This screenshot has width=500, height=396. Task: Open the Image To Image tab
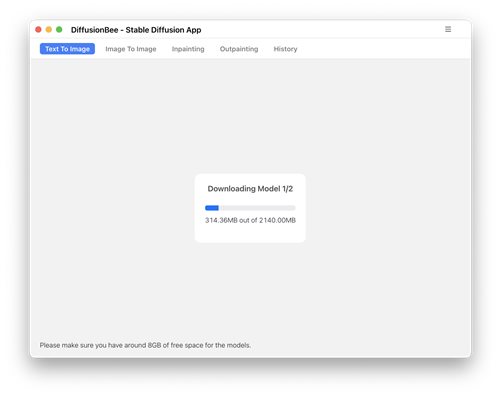(x=131, y=49)
